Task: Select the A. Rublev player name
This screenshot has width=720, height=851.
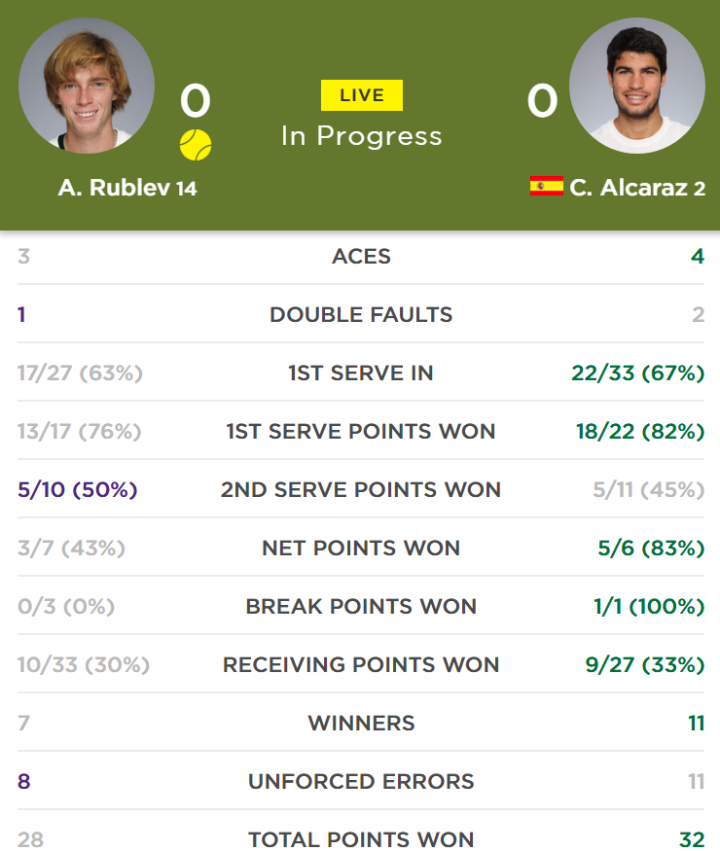Action: 114,188
